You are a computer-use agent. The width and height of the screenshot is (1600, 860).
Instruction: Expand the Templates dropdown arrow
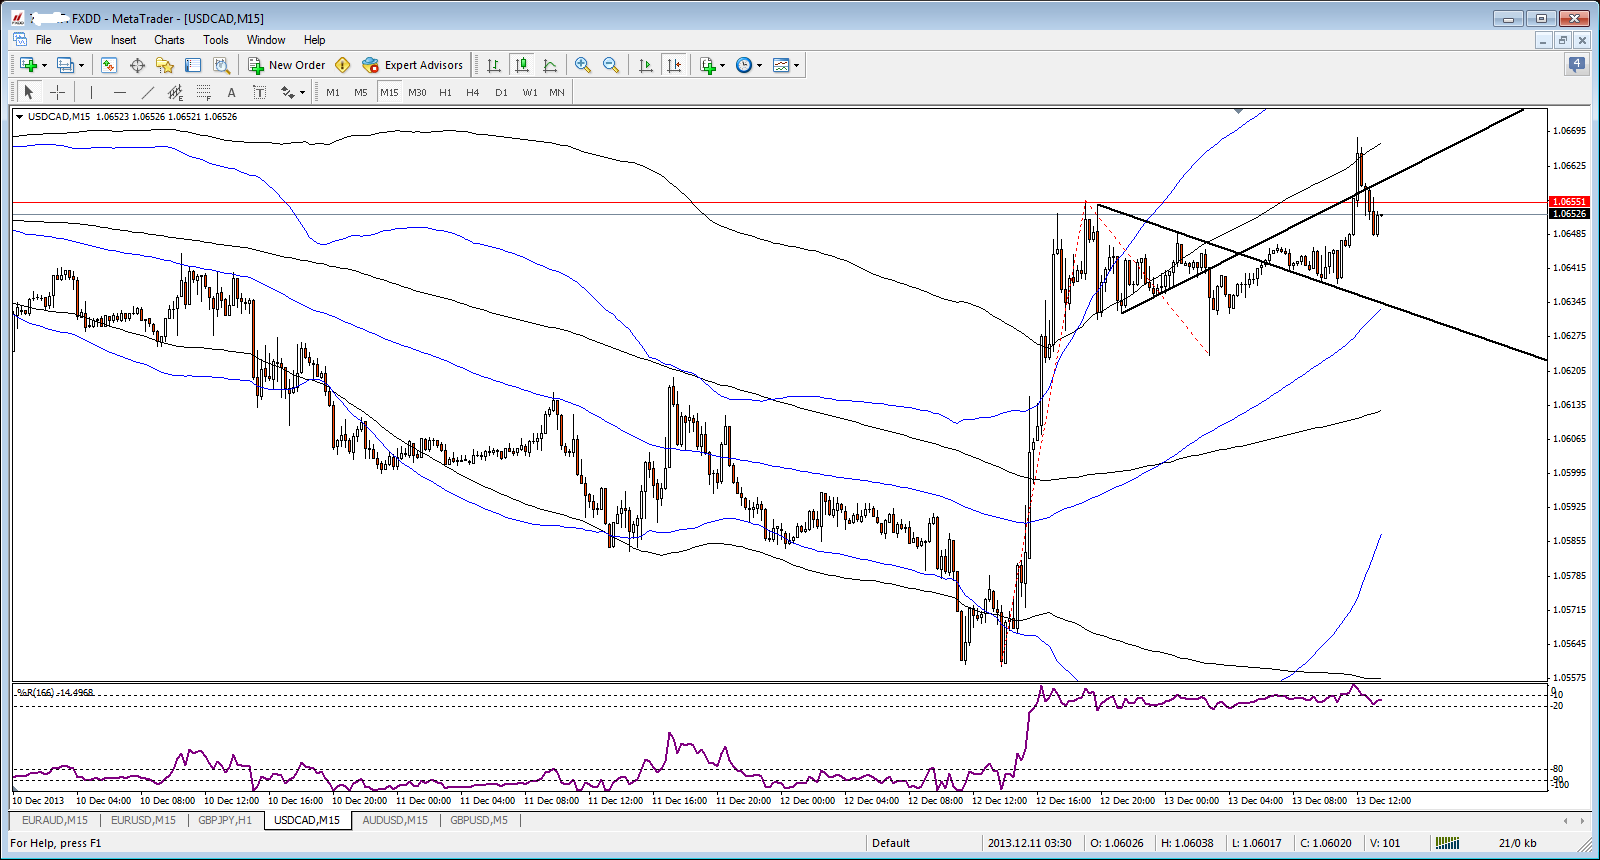pos(797,66)
